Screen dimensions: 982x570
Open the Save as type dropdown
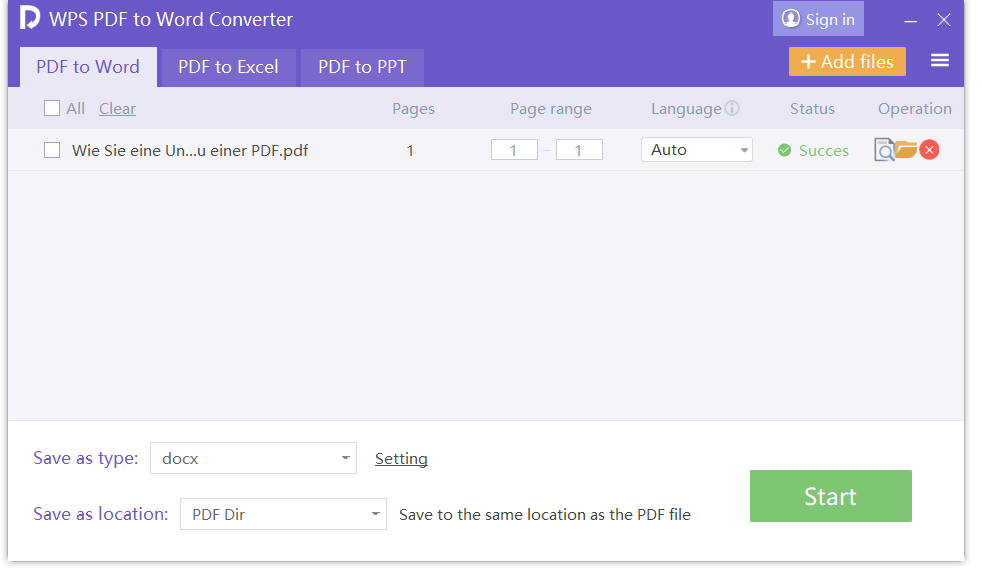click(x=253, y=458)
